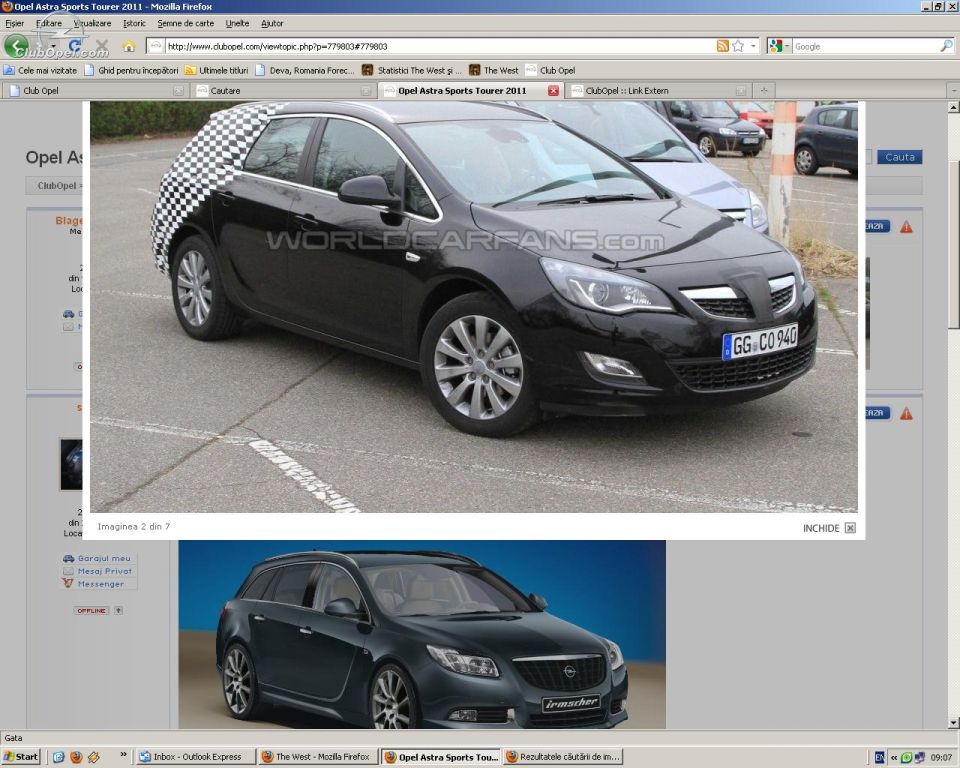
Task: Click the page scrollbar up arrow
Action: coord(953,107)
